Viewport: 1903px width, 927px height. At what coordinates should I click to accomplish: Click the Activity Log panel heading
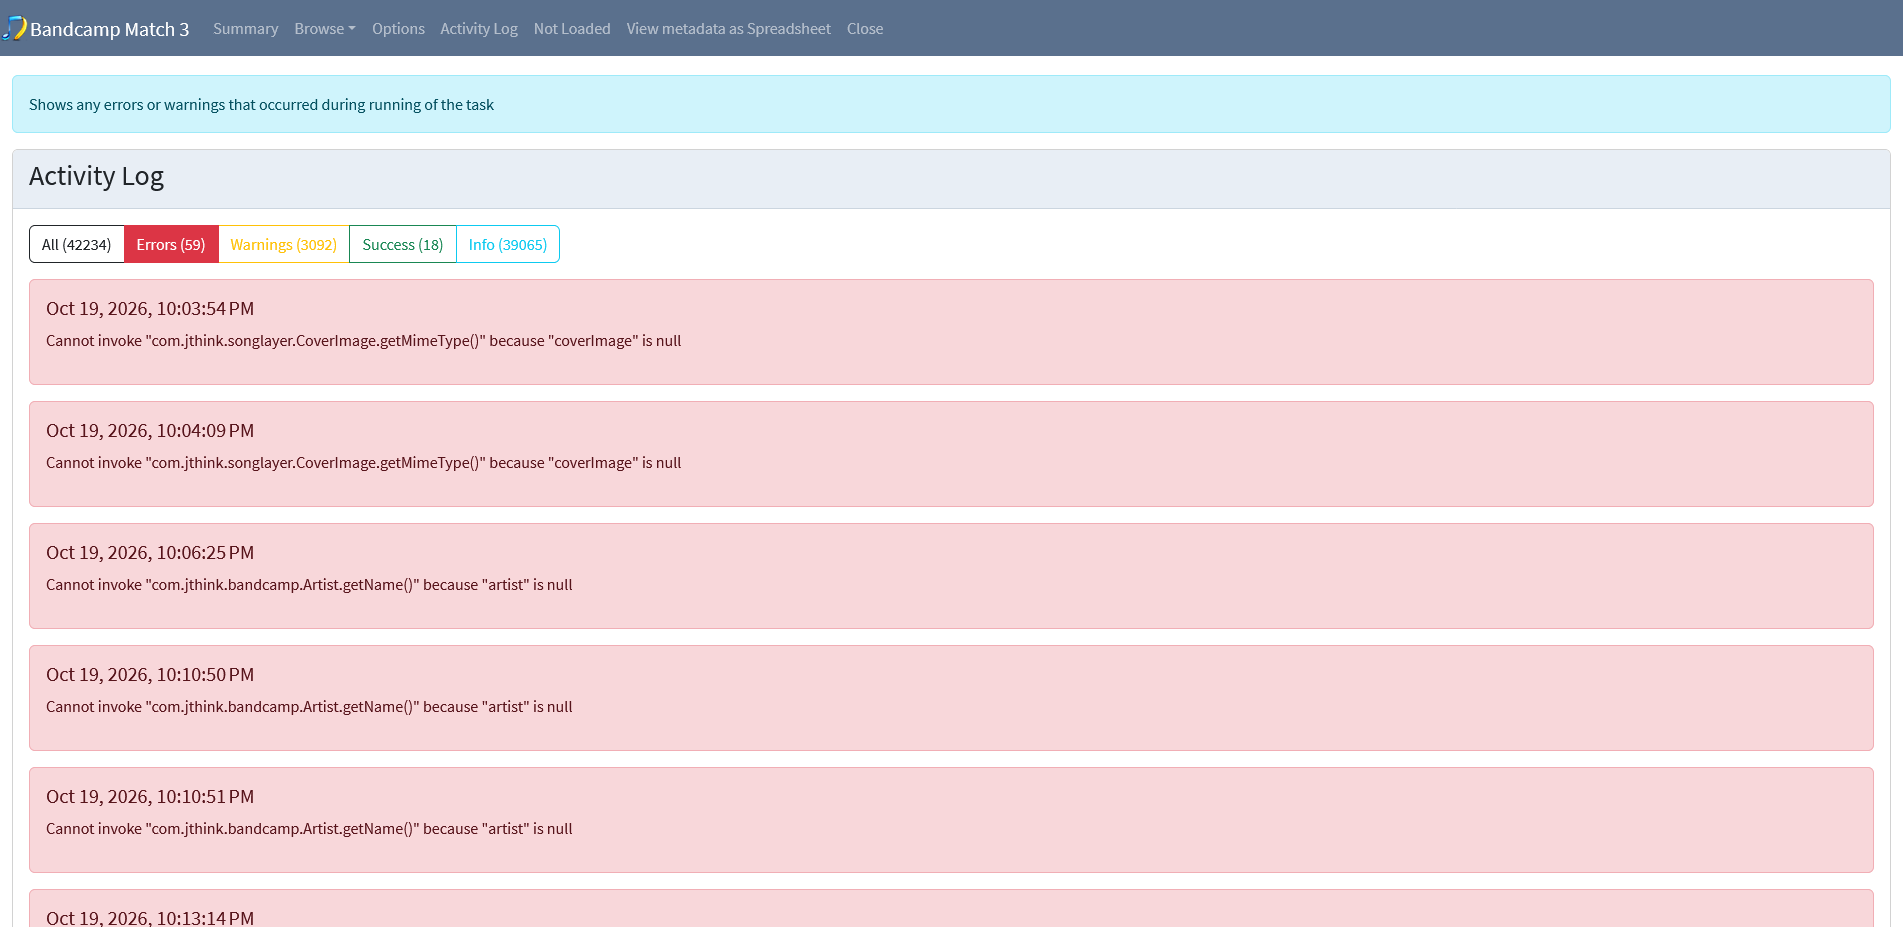pos(96,176)
